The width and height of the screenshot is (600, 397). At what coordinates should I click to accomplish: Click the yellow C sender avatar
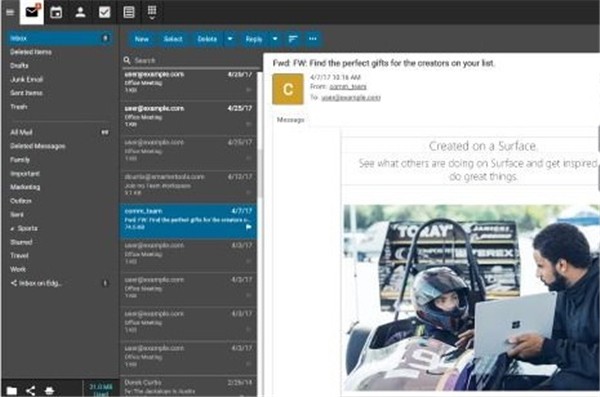pyautogui.click(x=288, y=89)
